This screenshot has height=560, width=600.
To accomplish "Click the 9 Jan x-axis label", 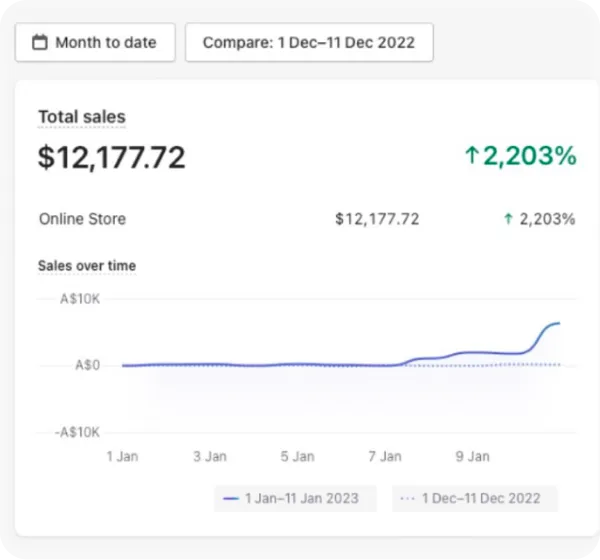I will tap(473, 456).
